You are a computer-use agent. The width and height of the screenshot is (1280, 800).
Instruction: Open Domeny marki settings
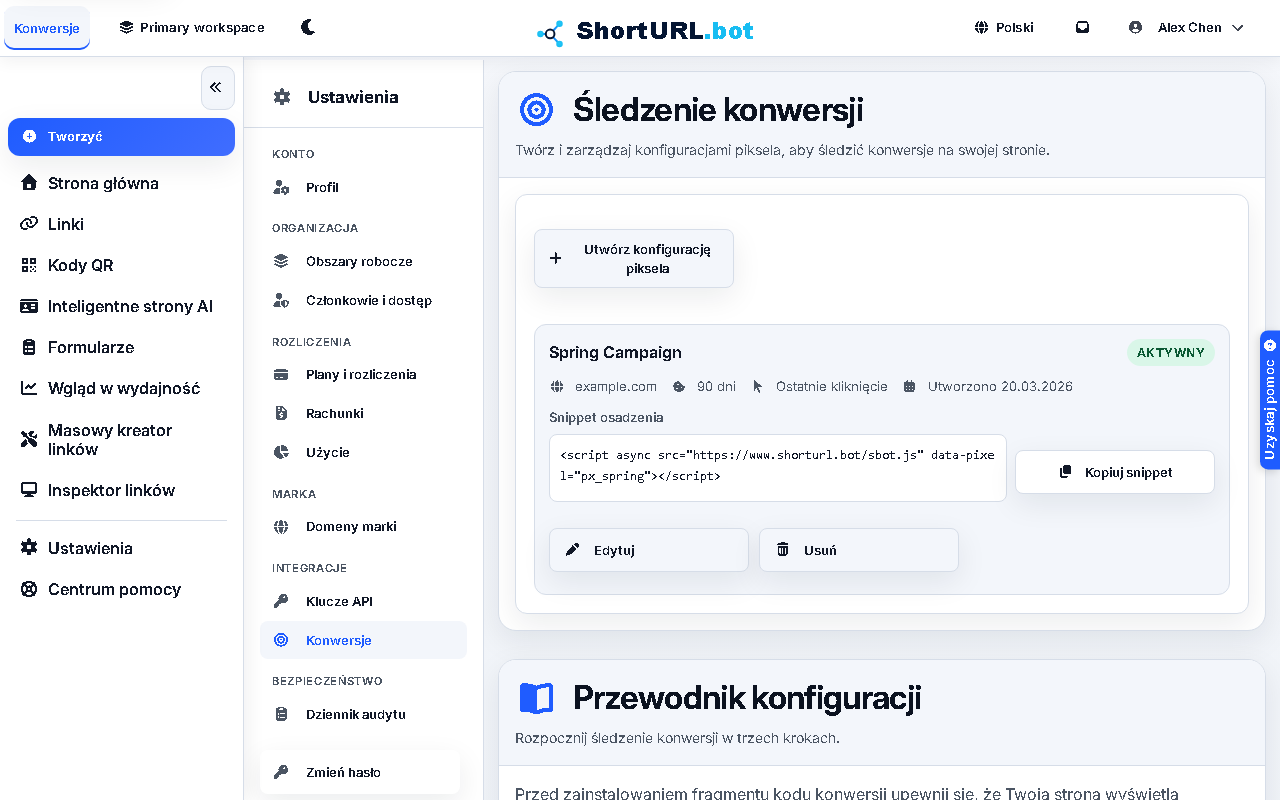[363, 526]
